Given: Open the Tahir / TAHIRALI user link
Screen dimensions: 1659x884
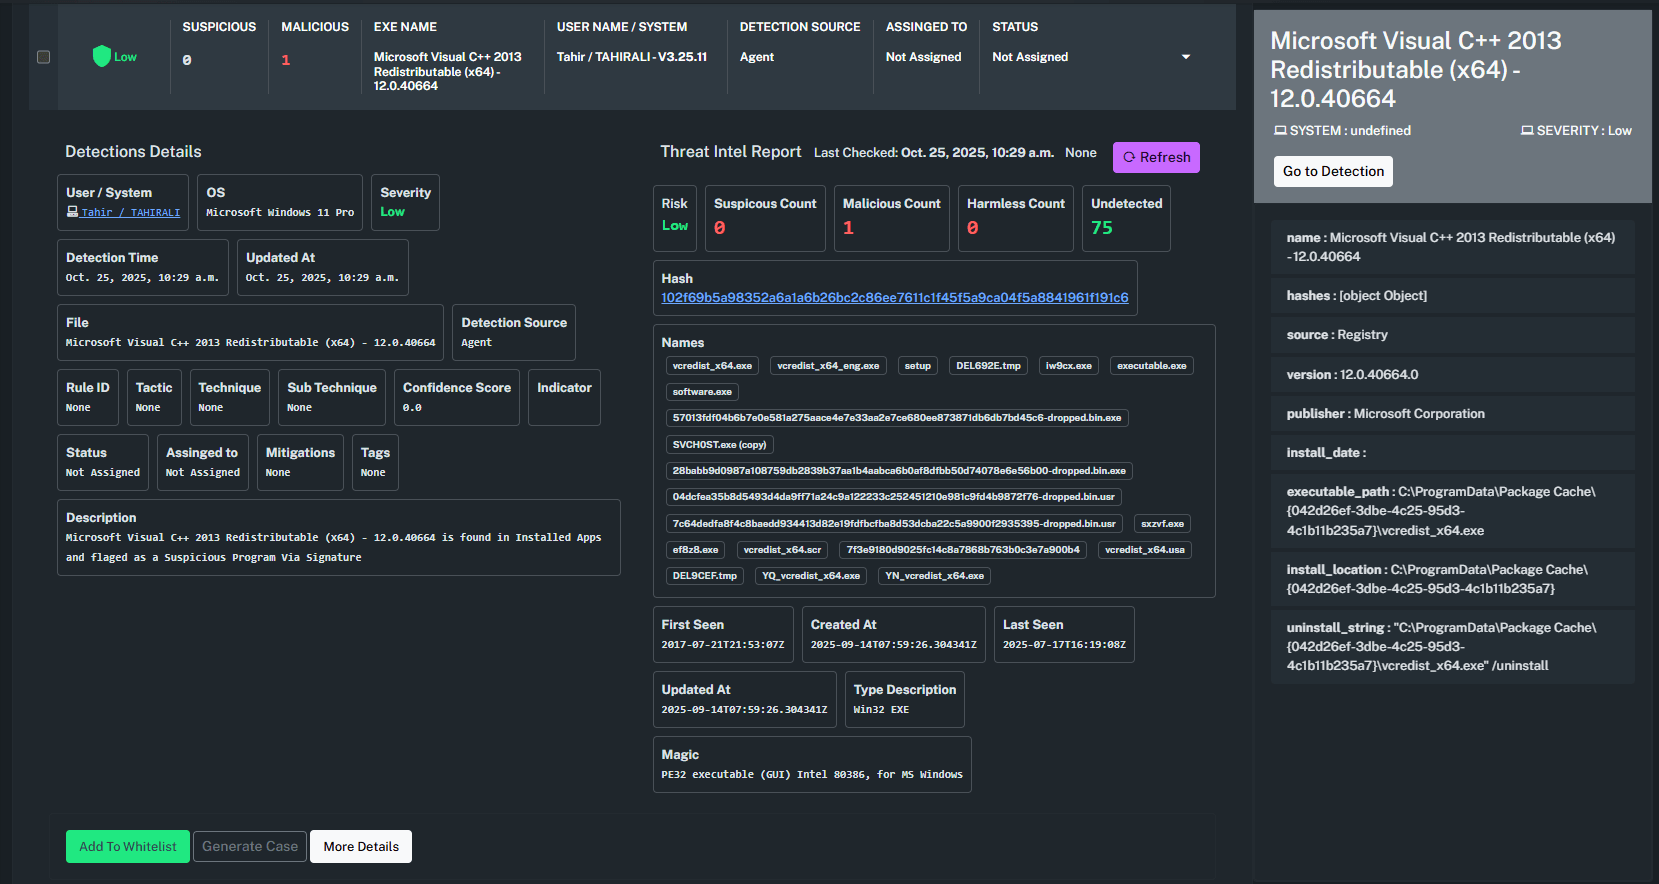Looking at the screenshot, I should pos(130,212).
